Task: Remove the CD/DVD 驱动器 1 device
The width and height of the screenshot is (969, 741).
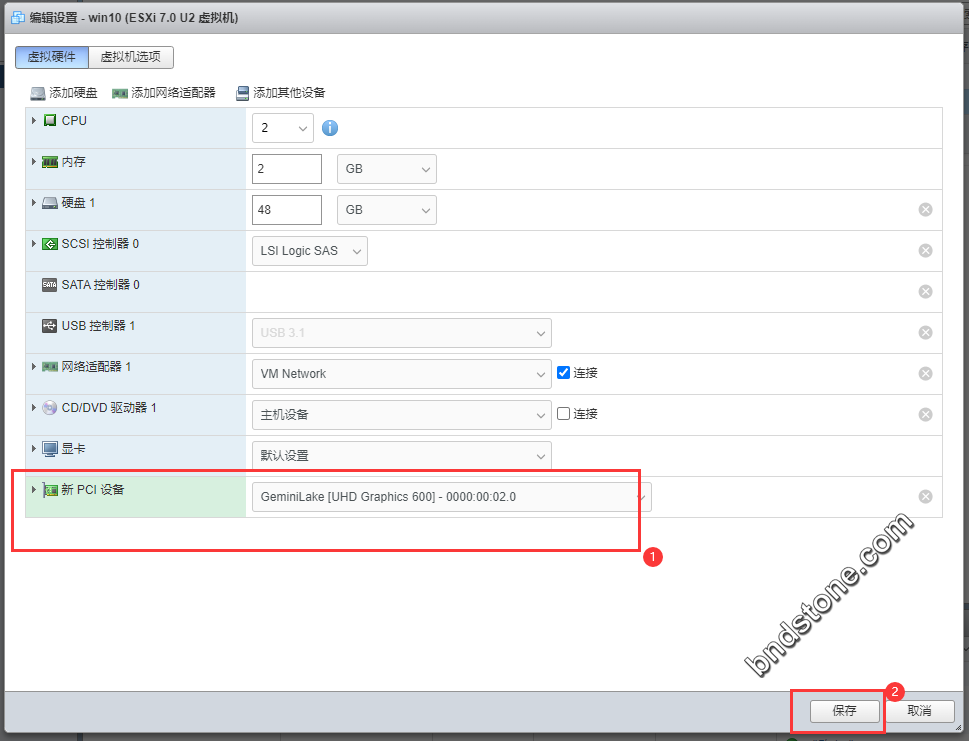Action: pos(925,414)
